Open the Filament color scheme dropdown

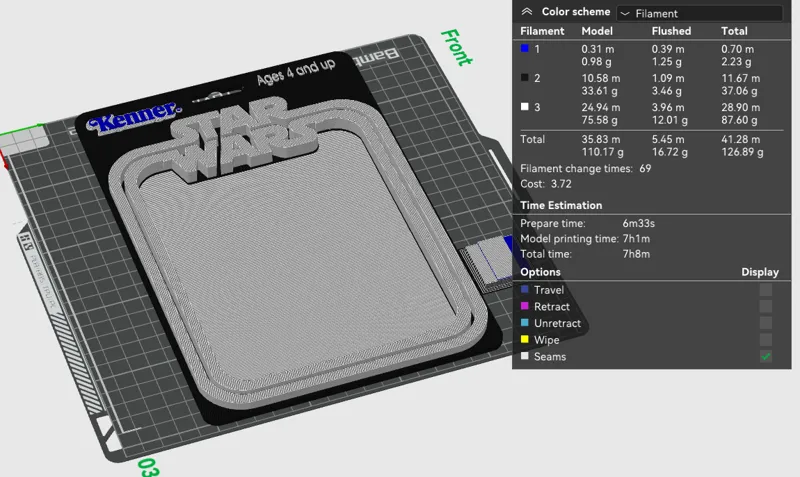click(699, 13)
